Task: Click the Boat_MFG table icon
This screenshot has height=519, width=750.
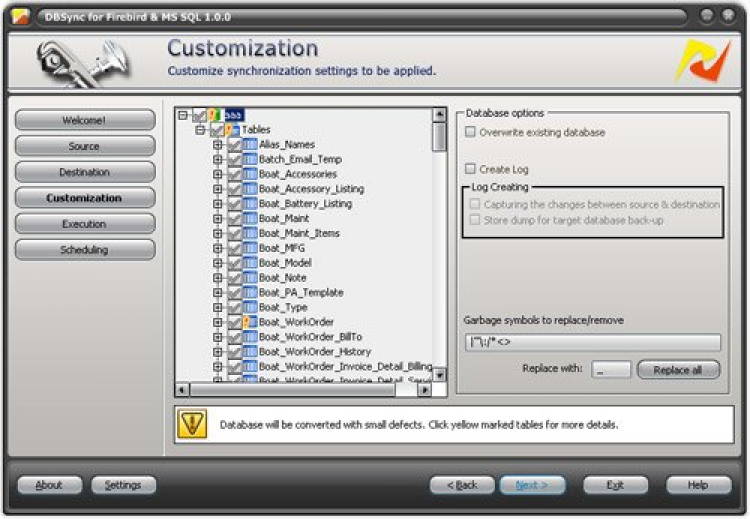Action: coord(250,248)
